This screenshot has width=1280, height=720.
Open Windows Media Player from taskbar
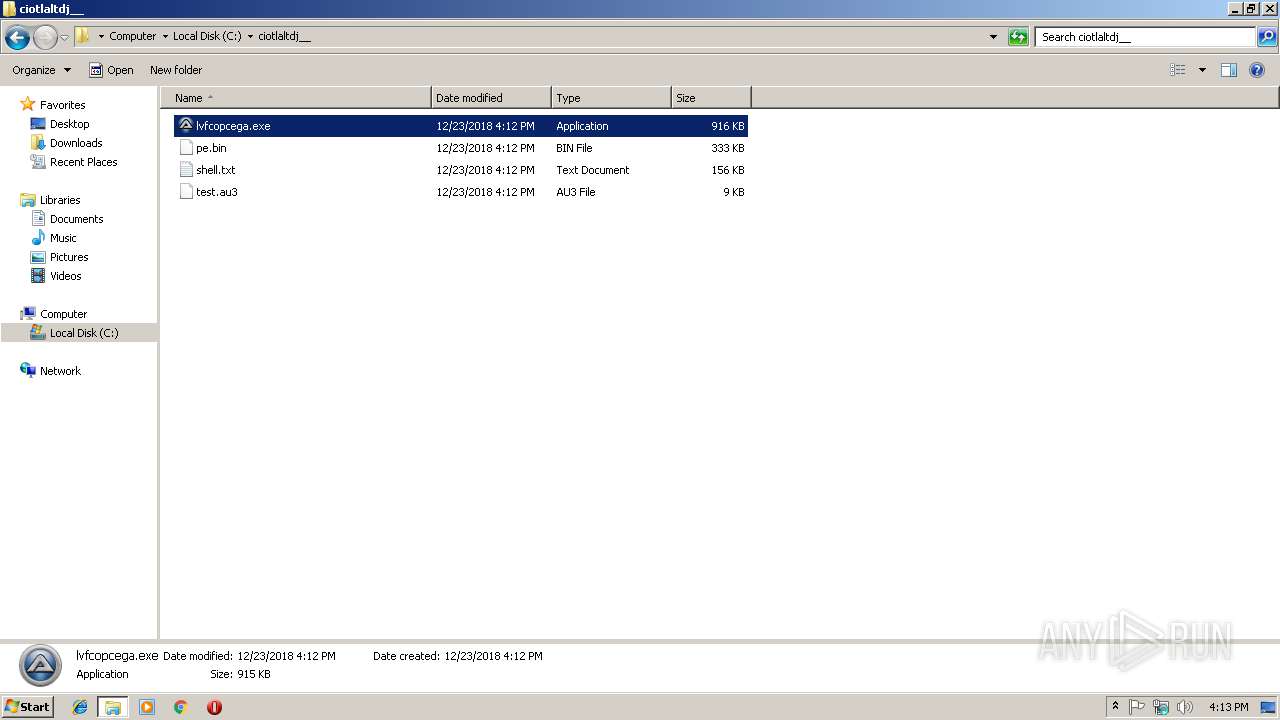(147, 707)
